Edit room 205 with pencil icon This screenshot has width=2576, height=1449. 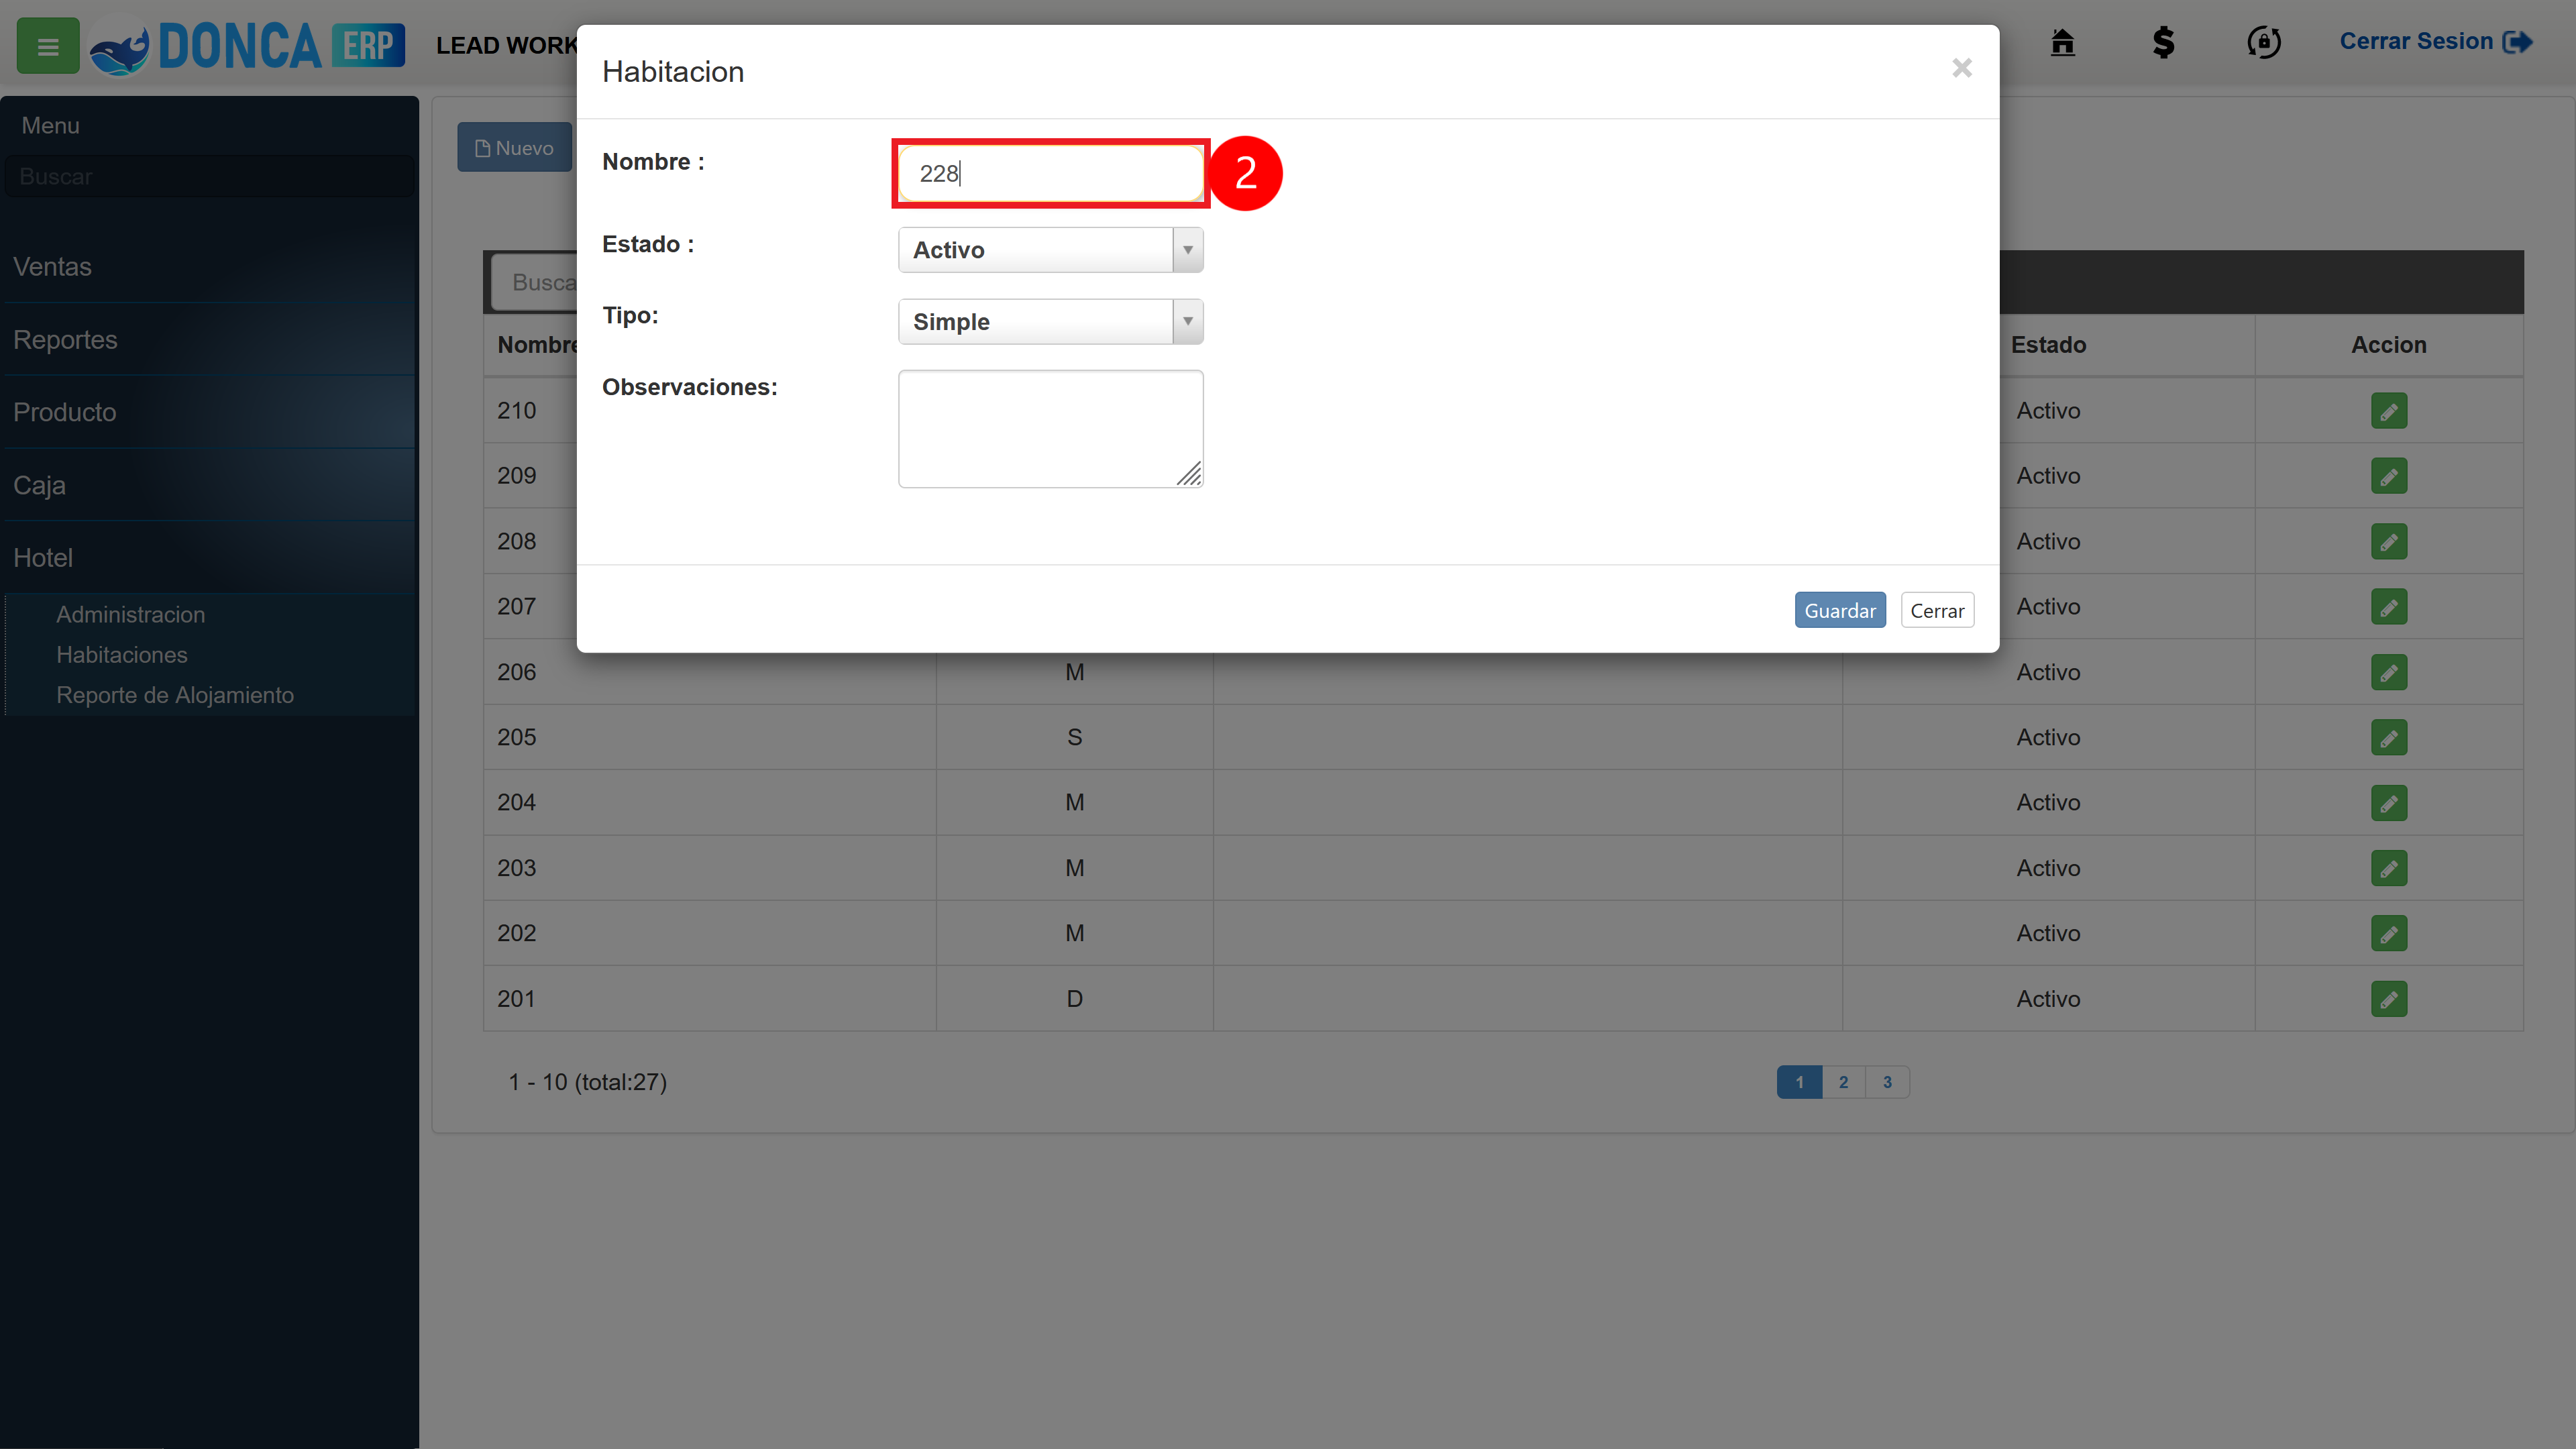2388,737
